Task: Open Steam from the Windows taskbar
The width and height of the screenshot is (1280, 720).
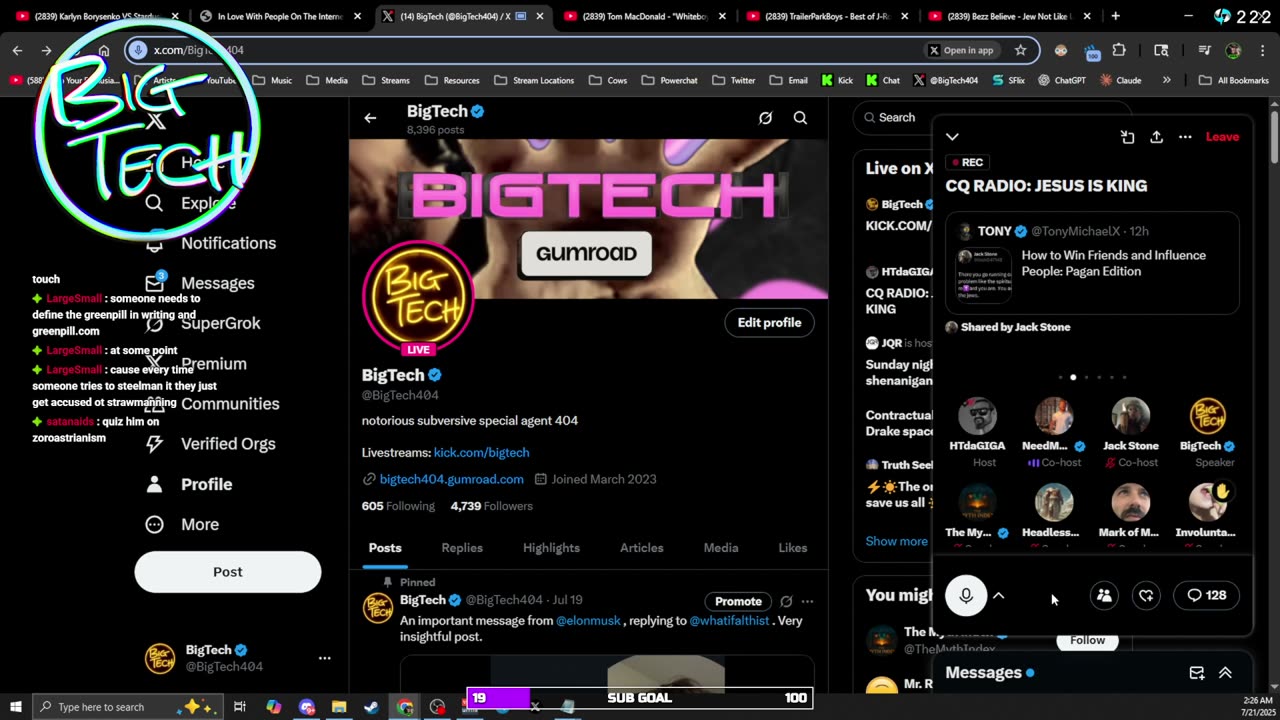Action: click(371, 707)
